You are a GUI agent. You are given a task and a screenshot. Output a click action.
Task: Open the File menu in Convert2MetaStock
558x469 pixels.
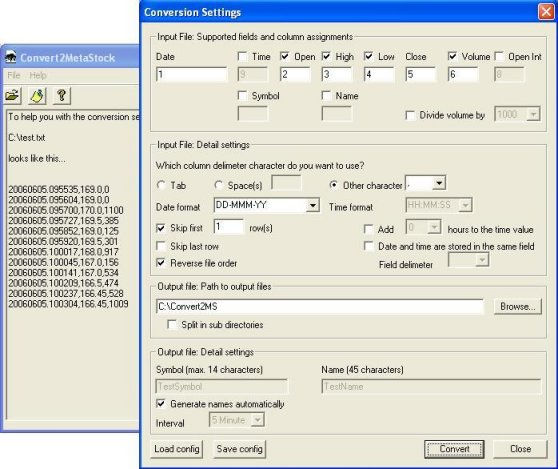click(x=14, y=75)
